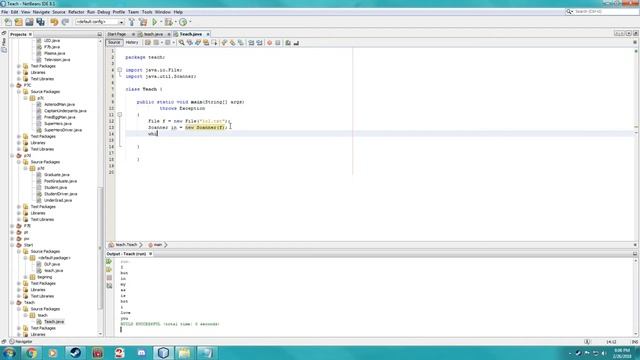Screen dimensions: 640x360
Task: Click the Previous Bookmark icon
Action: click(x=224, y=42)
